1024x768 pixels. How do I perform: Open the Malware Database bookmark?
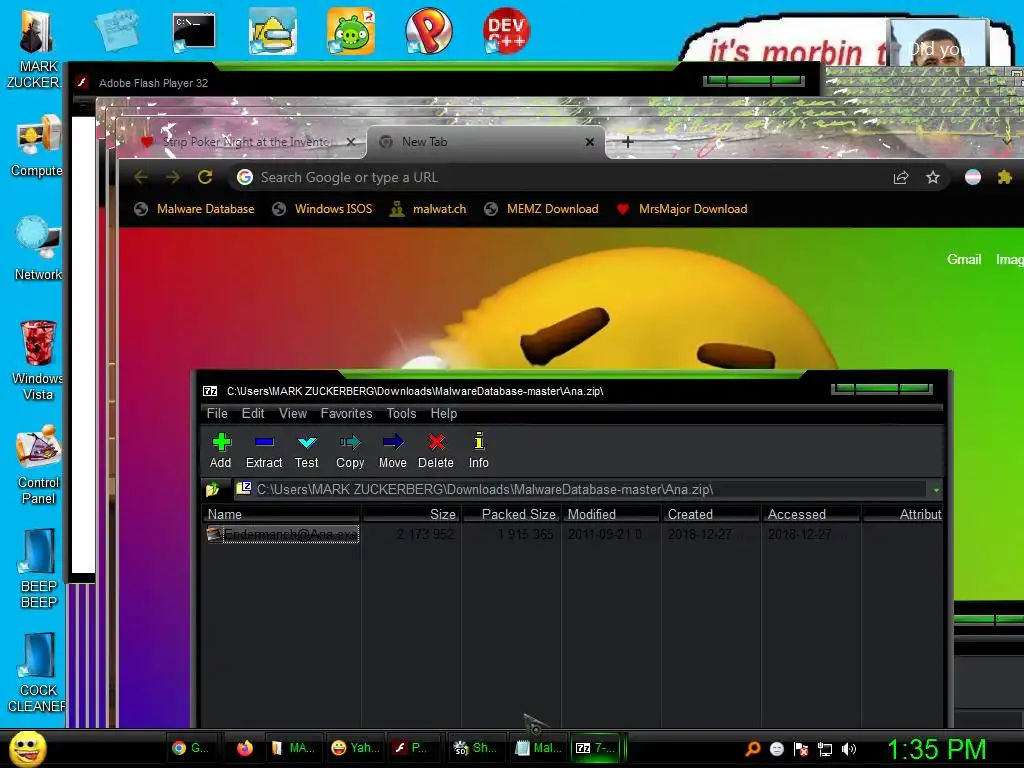pos(194,209)
